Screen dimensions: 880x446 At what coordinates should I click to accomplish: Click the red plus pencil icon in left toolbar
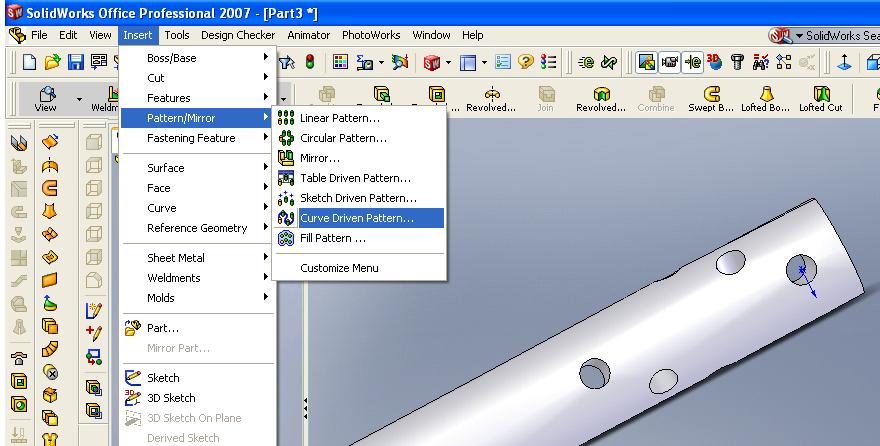(x=94, y=333)
